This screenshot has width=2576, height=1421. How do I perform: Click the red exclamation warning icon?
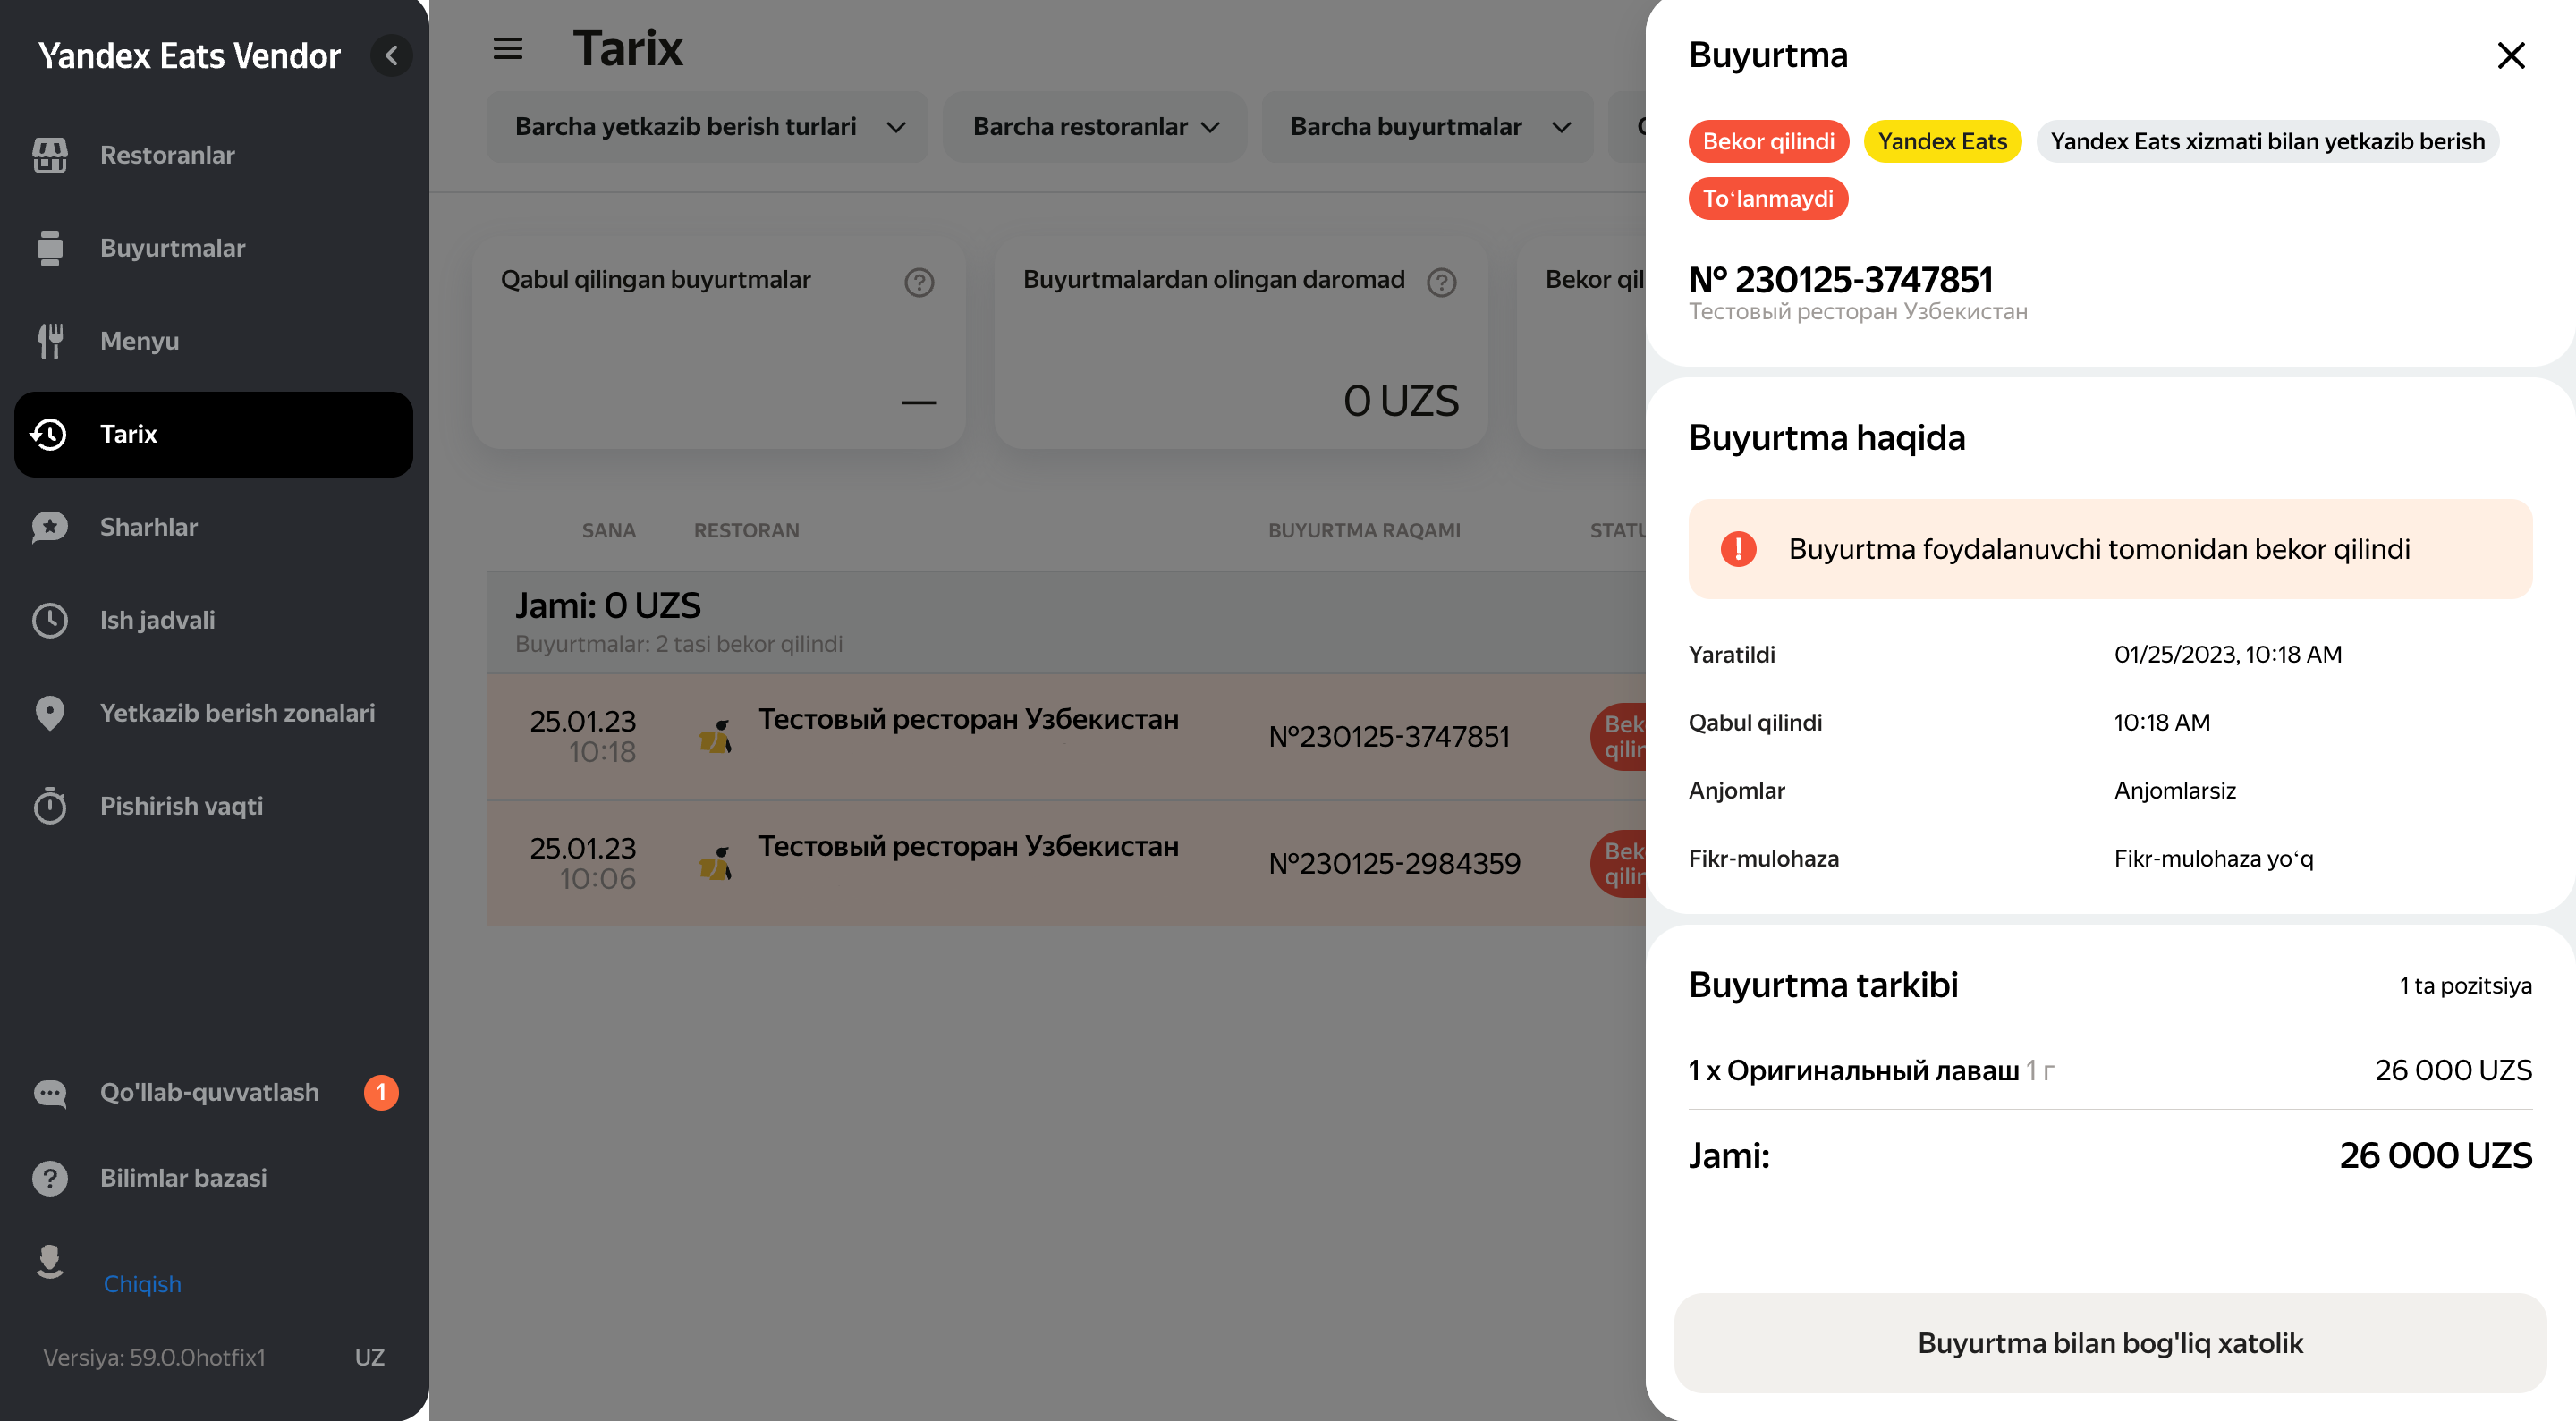tap(1738, 549)
